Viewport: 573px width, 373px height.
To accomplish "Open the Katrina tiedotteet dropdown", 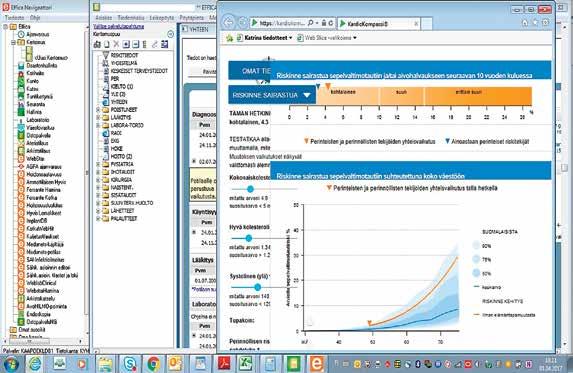I will point(265,38).
